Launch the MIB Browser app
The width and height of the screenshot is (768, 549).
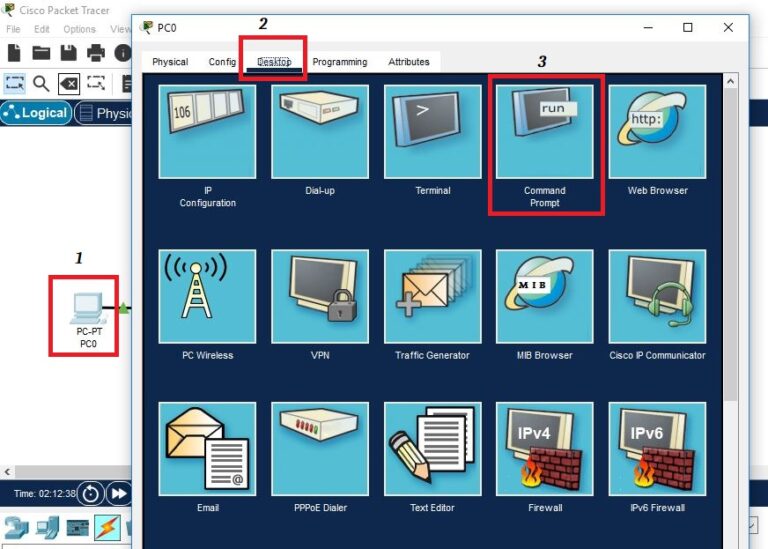point(545,296)
